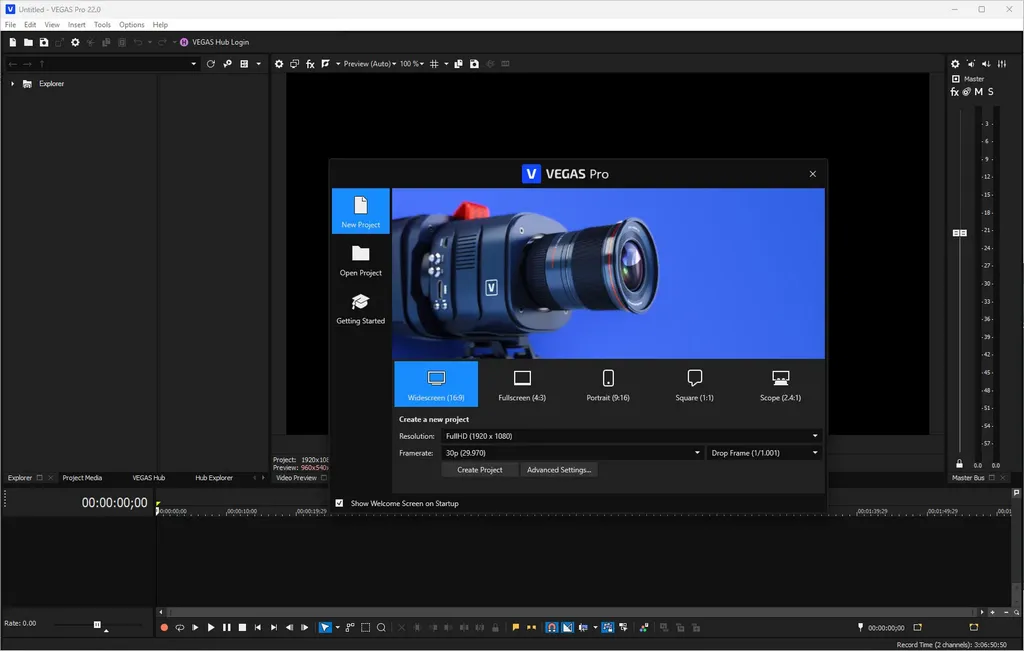The height and width of the screenshot is (651, 1024).
Task: Choose the Portrait (9:16) format
Action: click(x=608, y=385)
